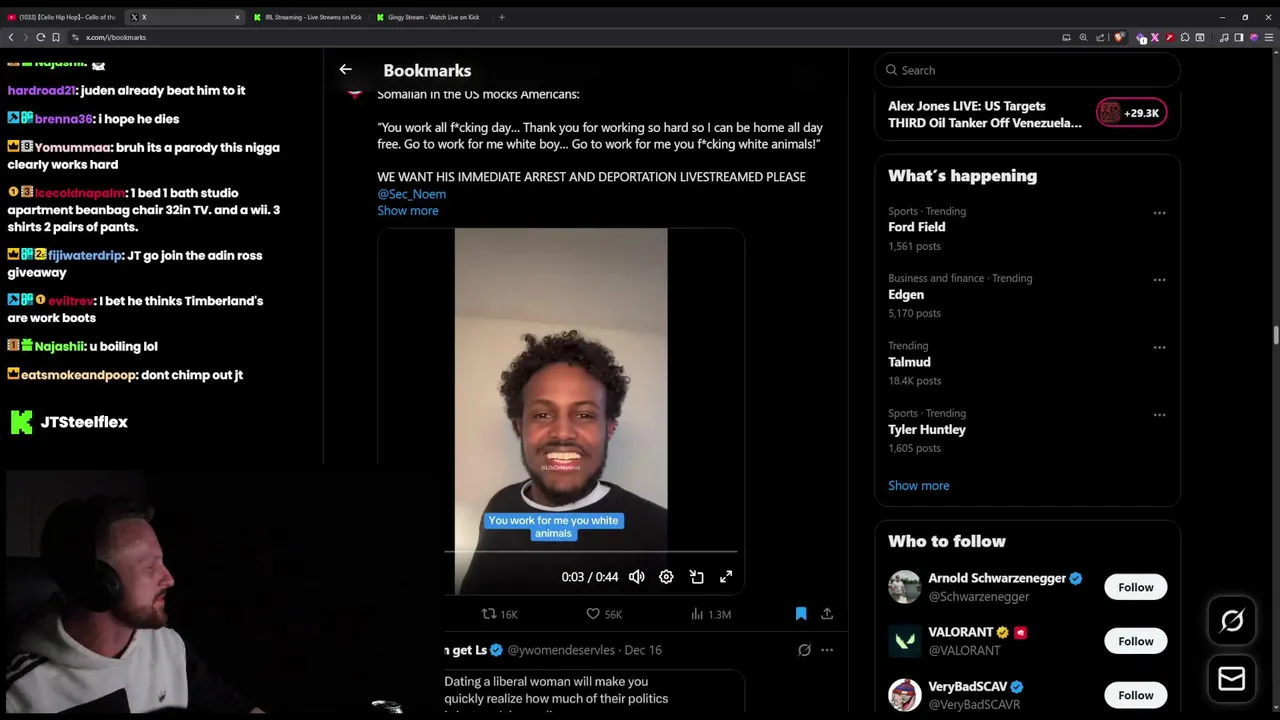Toggle browser sidebar panel icon
Screen dimensions: 1280x720
pos(1239,37)
